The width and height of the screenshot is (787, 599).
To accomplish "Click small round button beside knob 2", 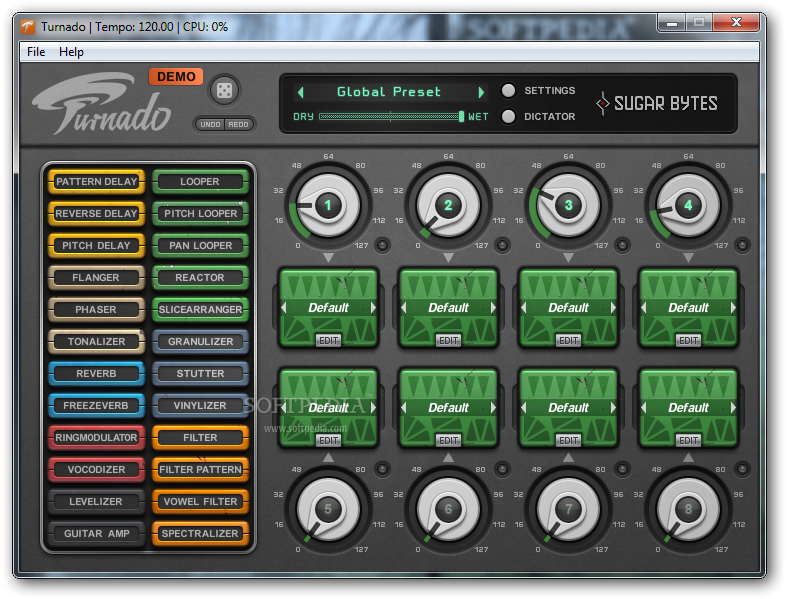I will (502, 245).
